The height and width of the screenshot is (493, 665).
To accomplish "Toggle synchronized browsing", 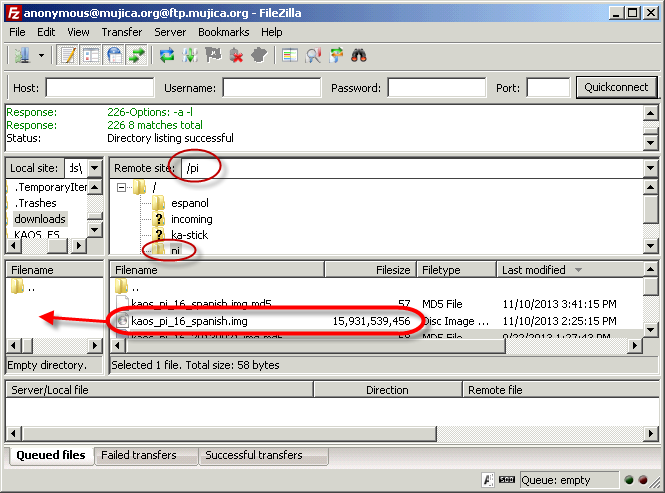I will 336,56.
